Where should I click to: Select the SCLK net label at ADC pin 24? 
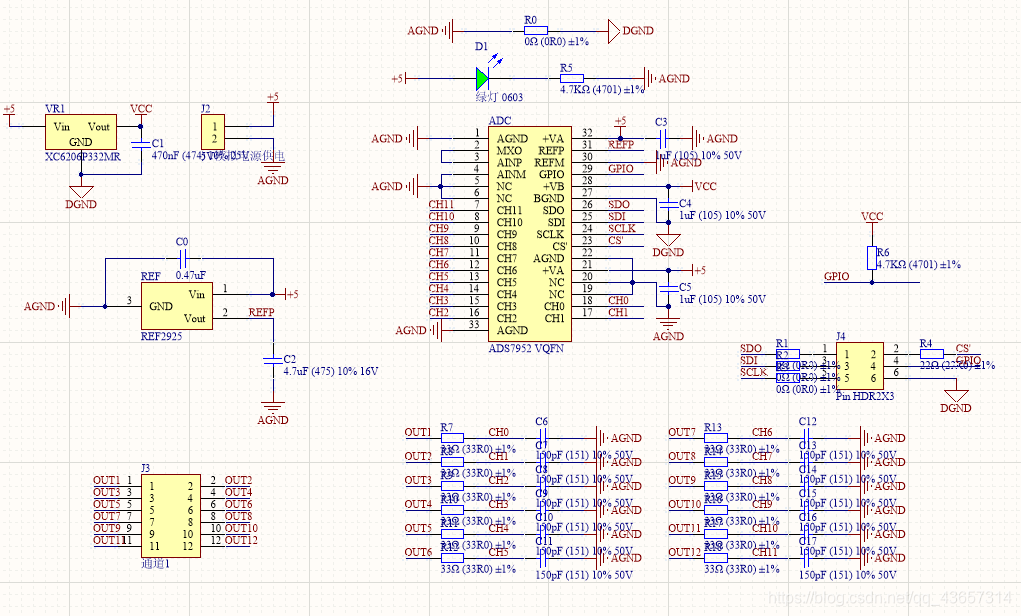(622, 229)
